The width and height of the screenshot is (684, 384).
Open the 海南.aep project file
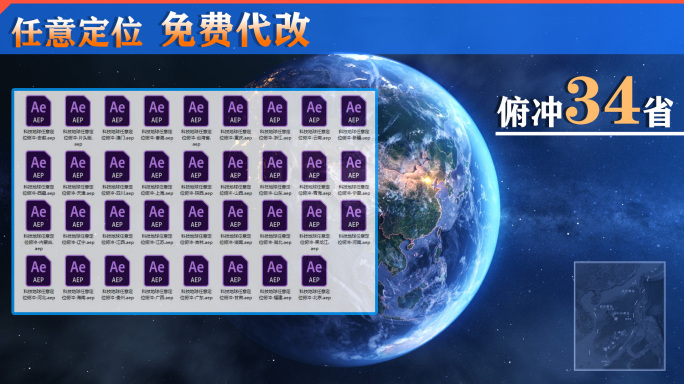pyautogui.click(x=78, y=271)
